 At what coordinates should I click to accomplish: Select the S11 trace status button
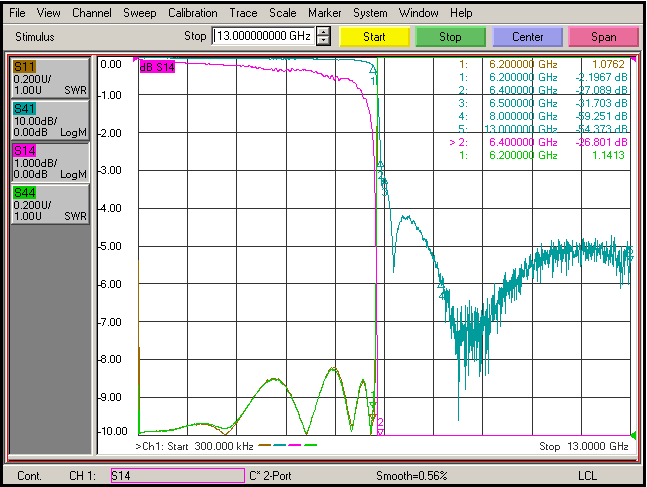(50, 78)
